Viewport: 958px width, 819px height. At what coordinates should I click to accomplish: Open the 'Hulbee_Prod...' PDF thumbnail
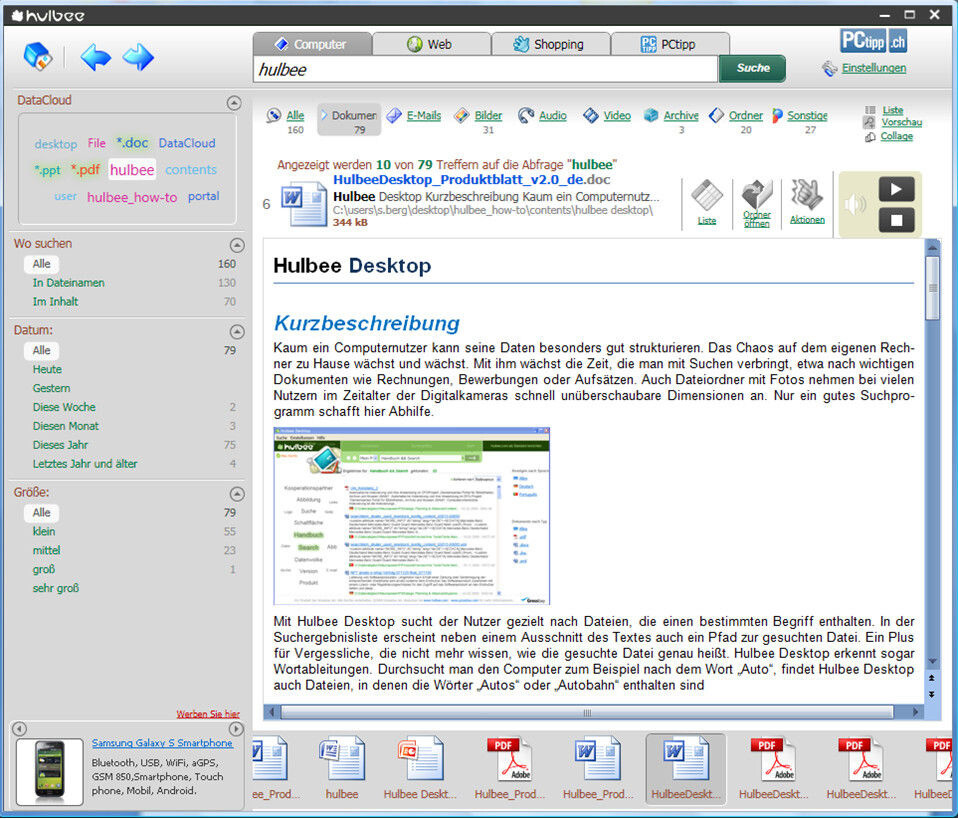[510, 768]
